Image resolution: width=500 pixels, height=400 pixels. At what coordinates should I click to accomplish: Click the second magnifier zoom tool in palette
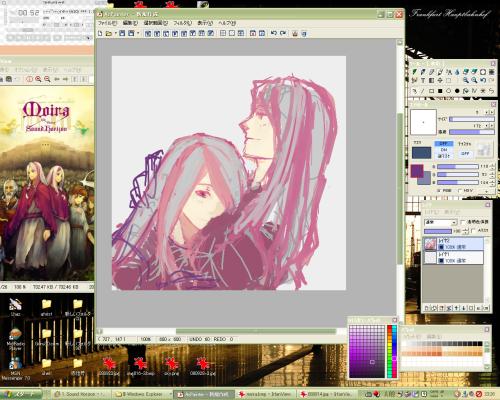coord(474,80)
